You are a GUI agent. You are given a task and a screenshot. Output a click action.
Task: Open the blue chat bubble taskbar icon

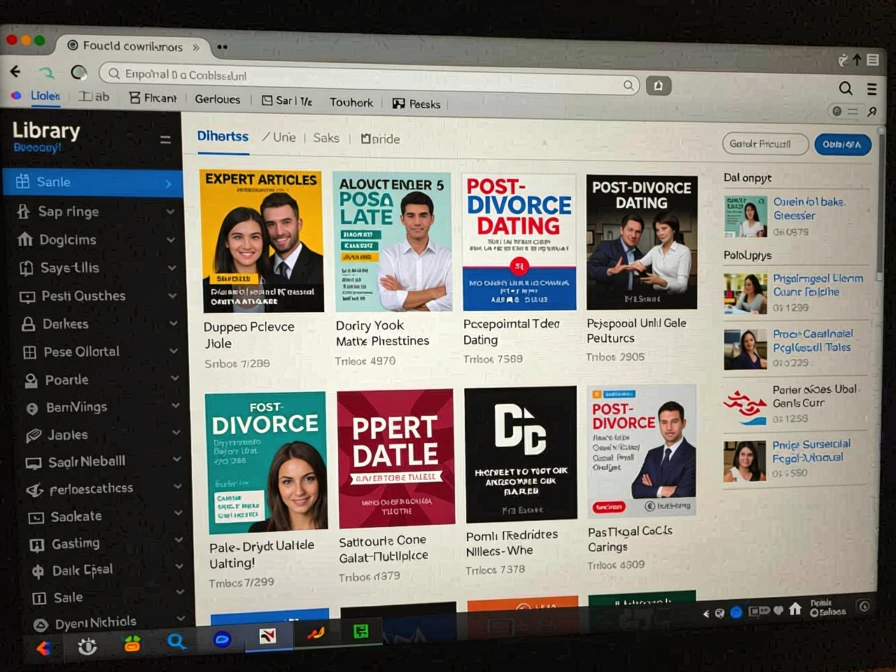click(222, 639)
